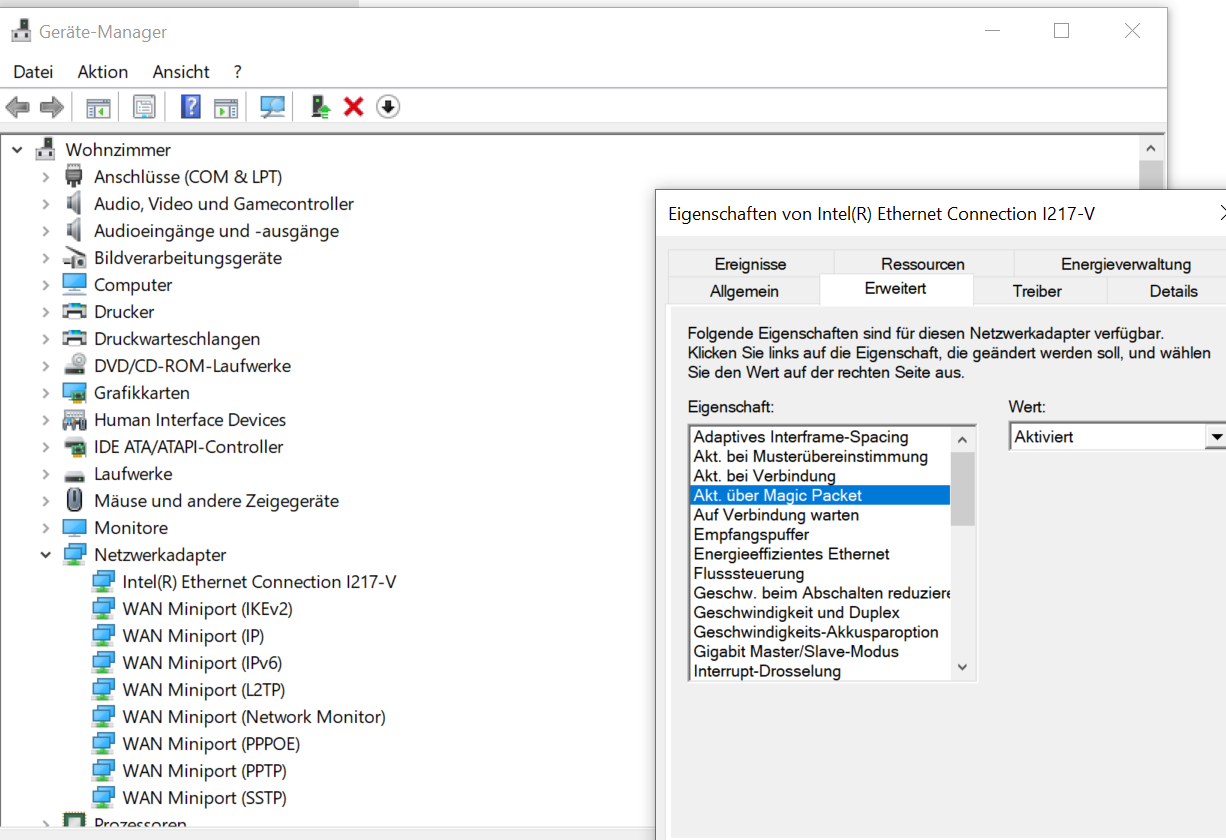
Task: Expand the Anschlüsse (COM & LPT) node
Action: click(x=45, y=176)
